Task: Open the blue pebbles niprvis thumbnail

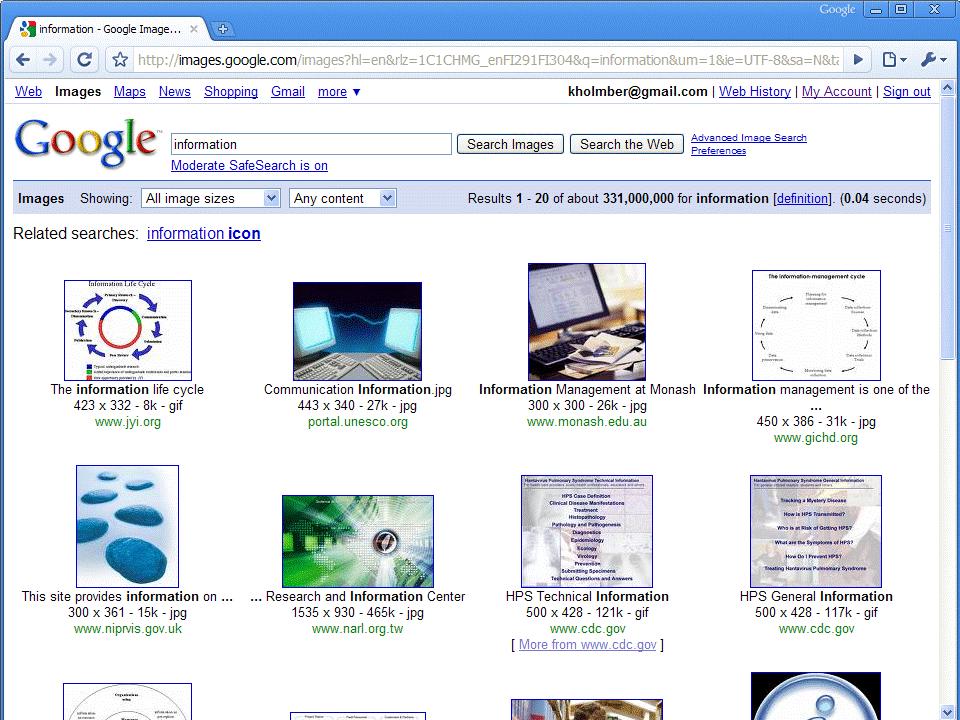Action: tap(127, 527)
